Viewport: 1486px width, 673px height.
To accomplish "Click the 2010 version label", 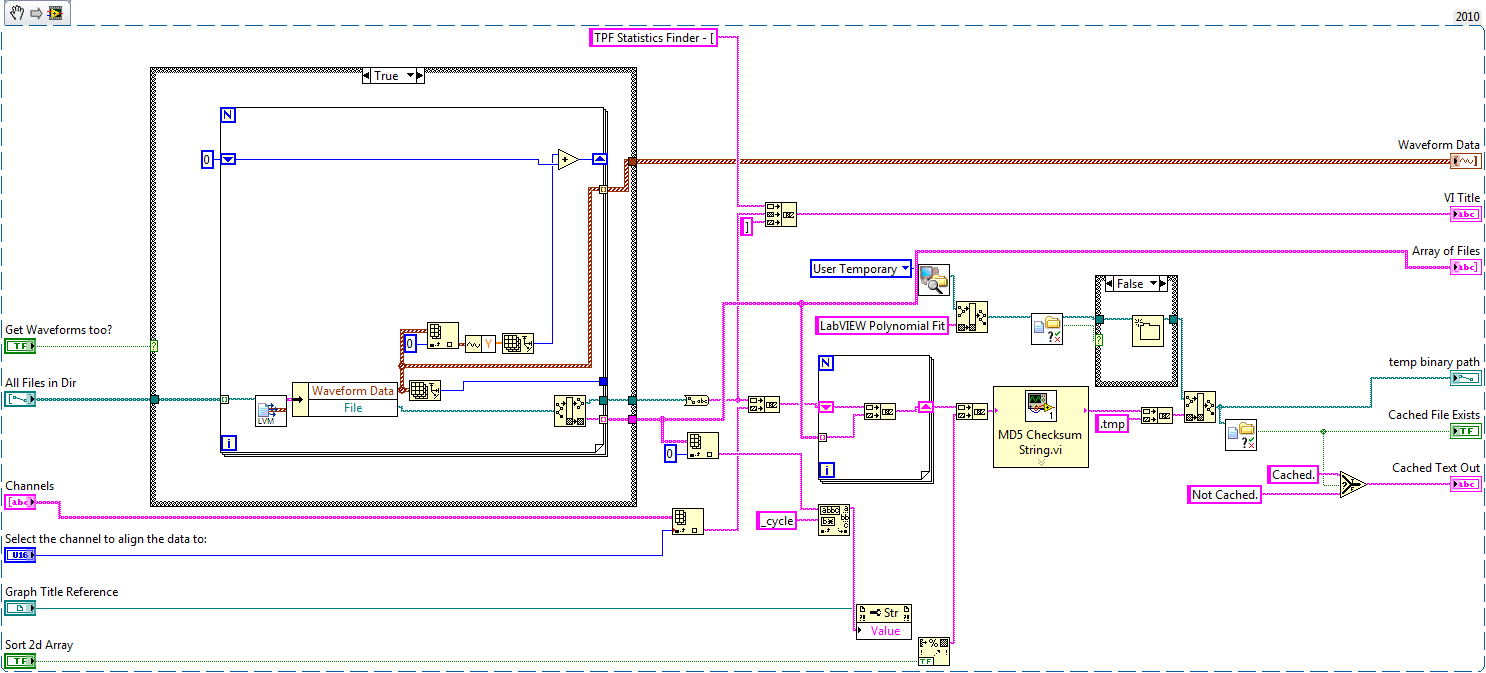I will (1467, 16).
